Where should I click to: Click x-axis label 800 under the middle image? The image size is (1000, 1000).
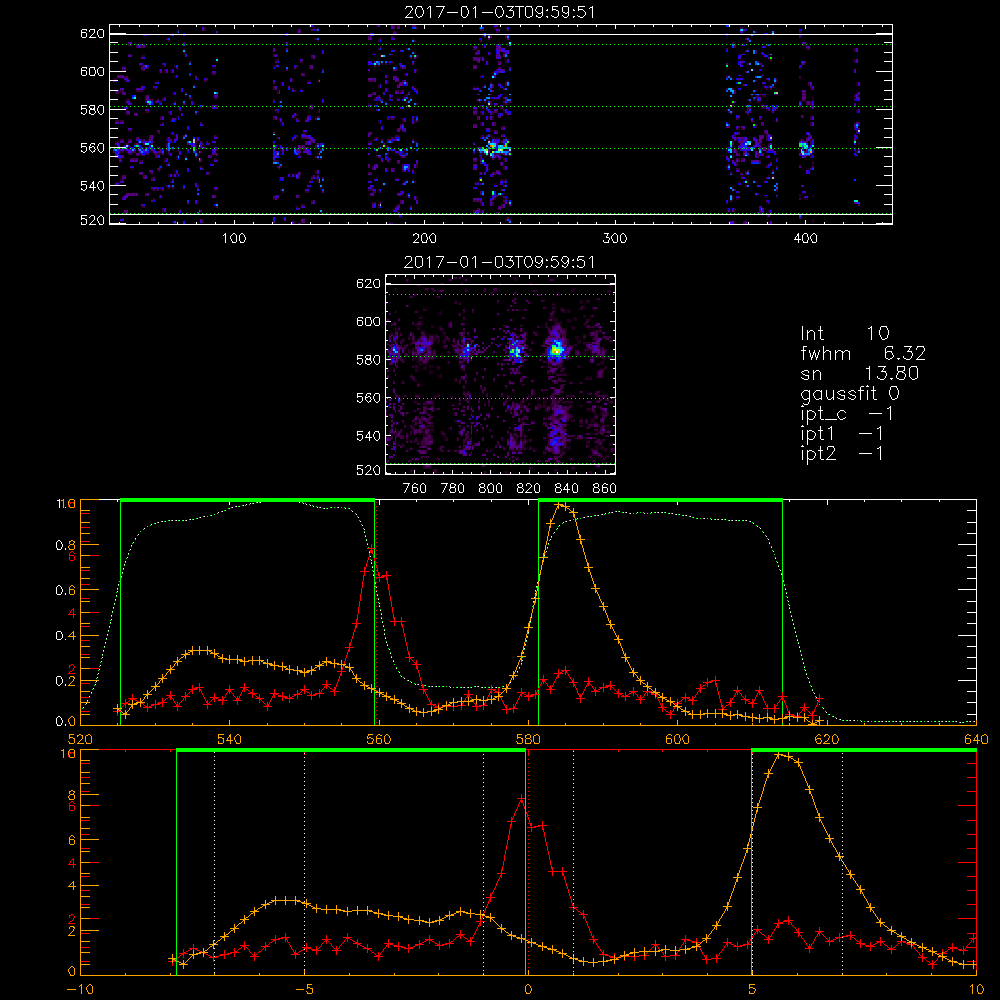pyautogui.click(x=490, y=489)
